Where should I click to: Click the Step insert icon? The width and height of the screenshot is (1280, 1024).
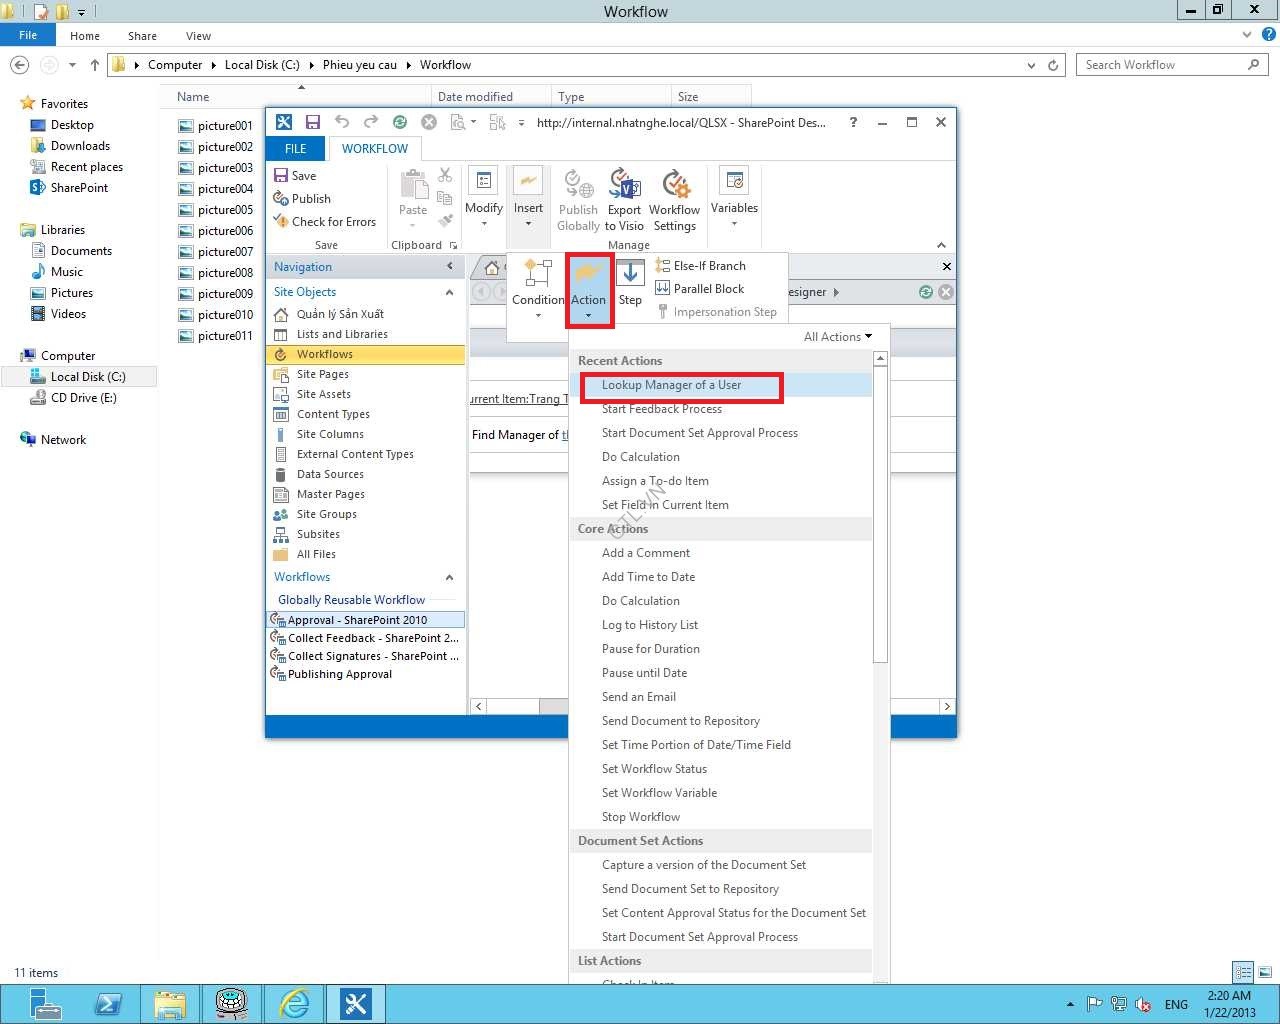(x=630, y=284)
